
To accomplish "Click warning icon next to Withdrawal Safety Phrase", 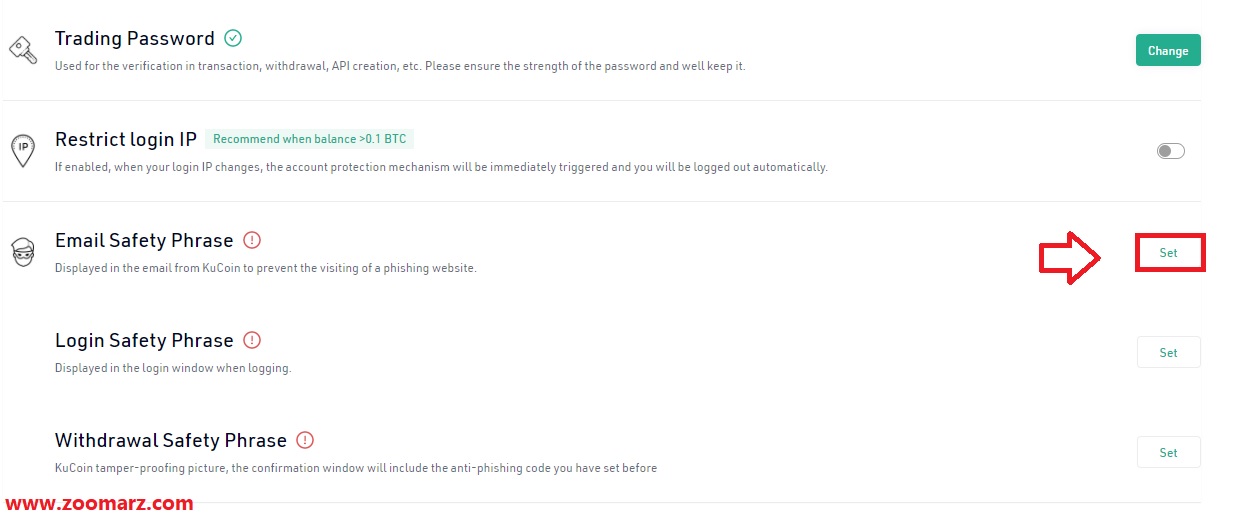I will [305, 440].
